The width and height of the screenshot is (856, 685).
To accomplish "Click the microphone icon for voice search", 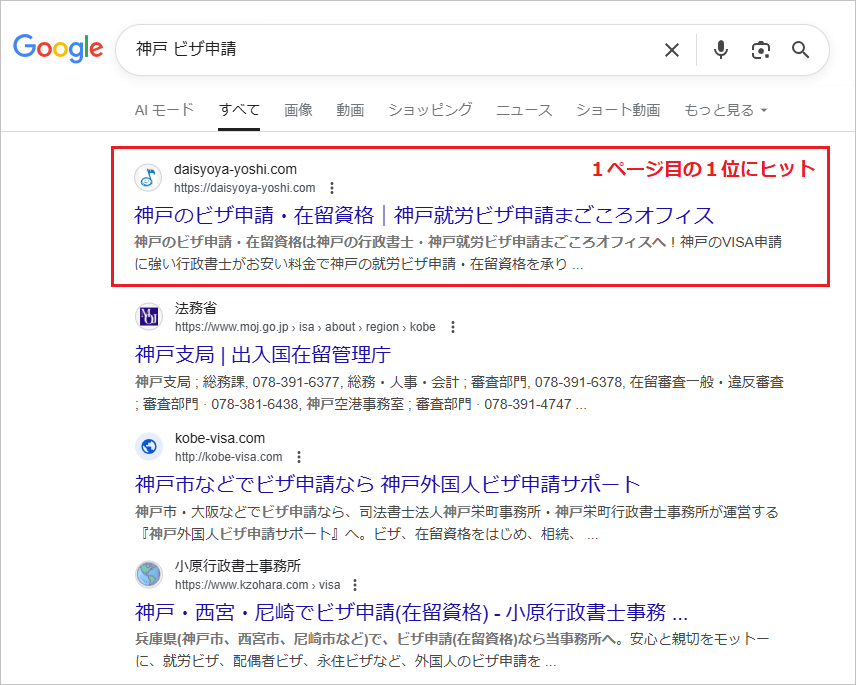I will click(x=720, y=49).
